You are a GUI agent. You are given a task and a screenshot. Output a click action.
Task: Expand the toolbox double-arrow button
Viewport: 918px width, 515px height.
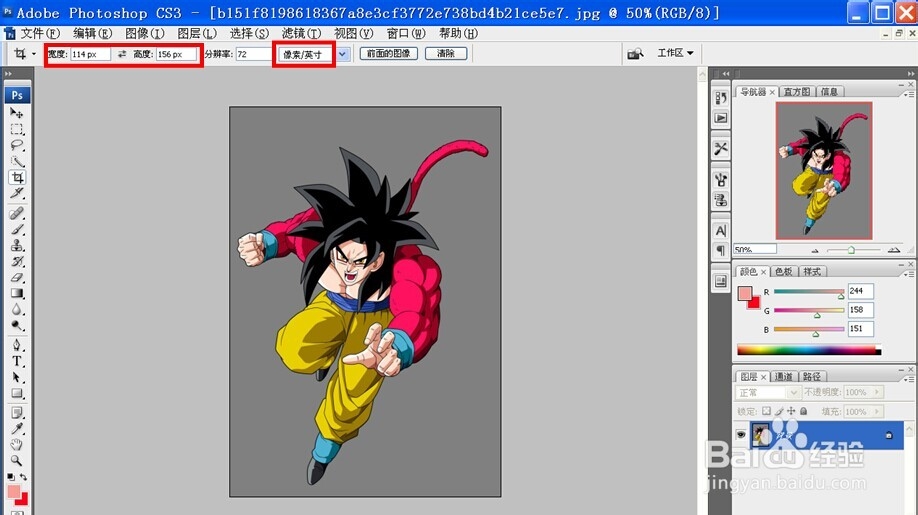tap(8, 74)
